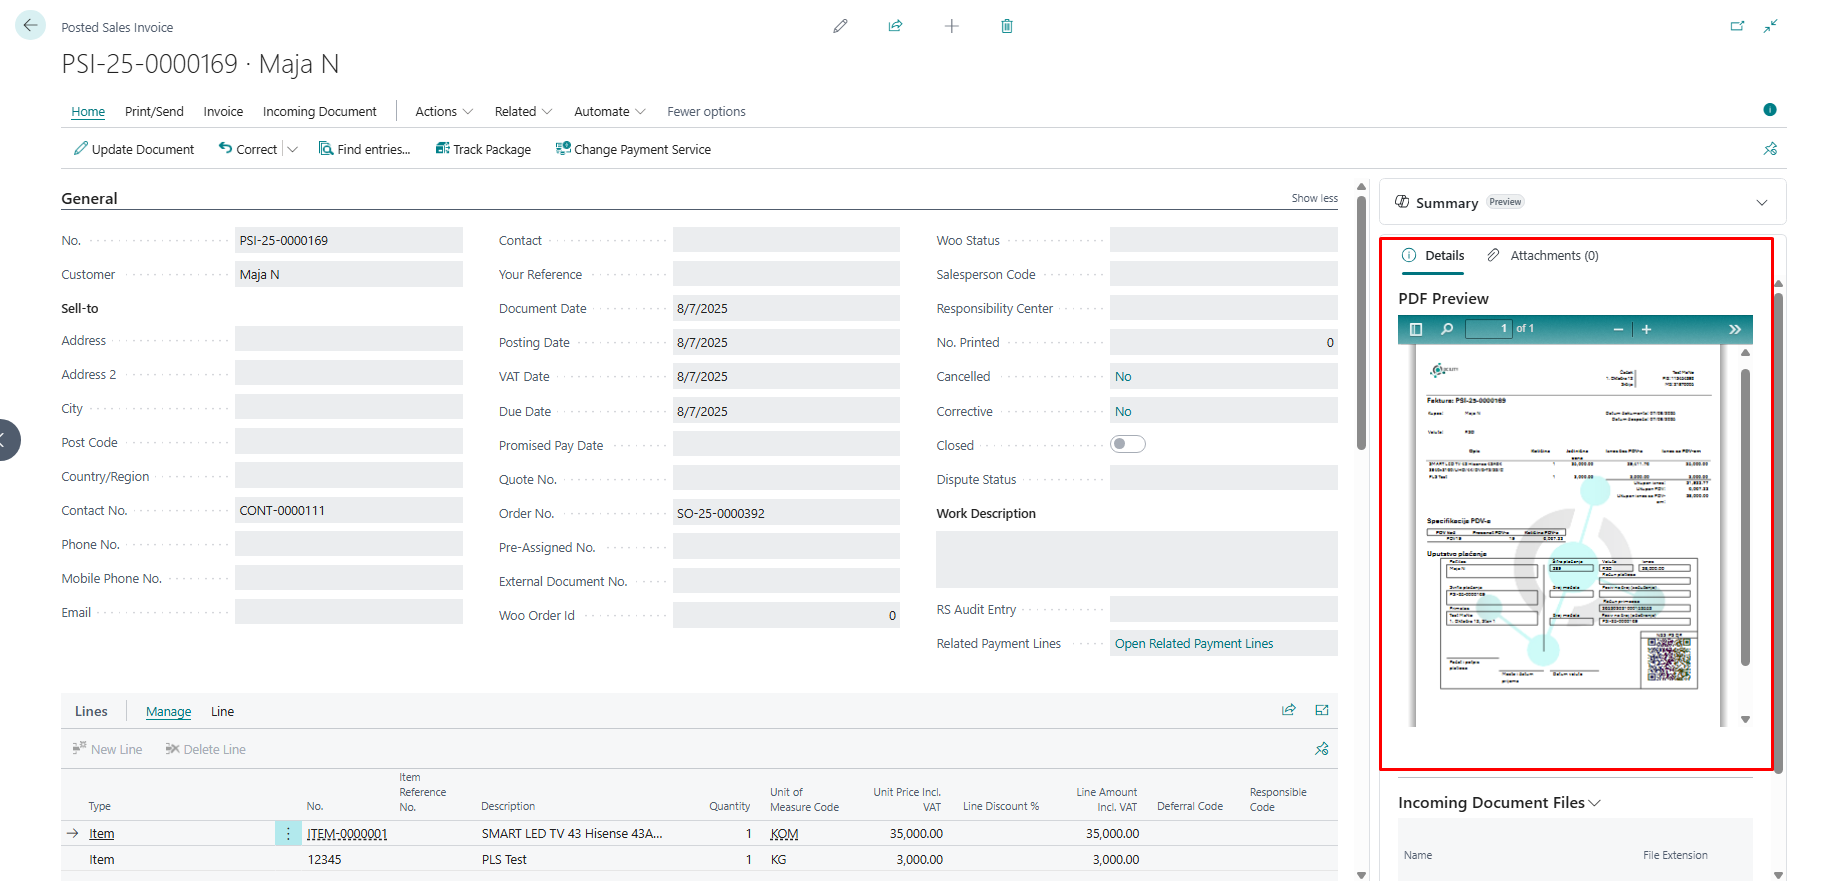Collapse the Summary panel chevron
Viewport: 1825px width, 881px height.
1762,203
